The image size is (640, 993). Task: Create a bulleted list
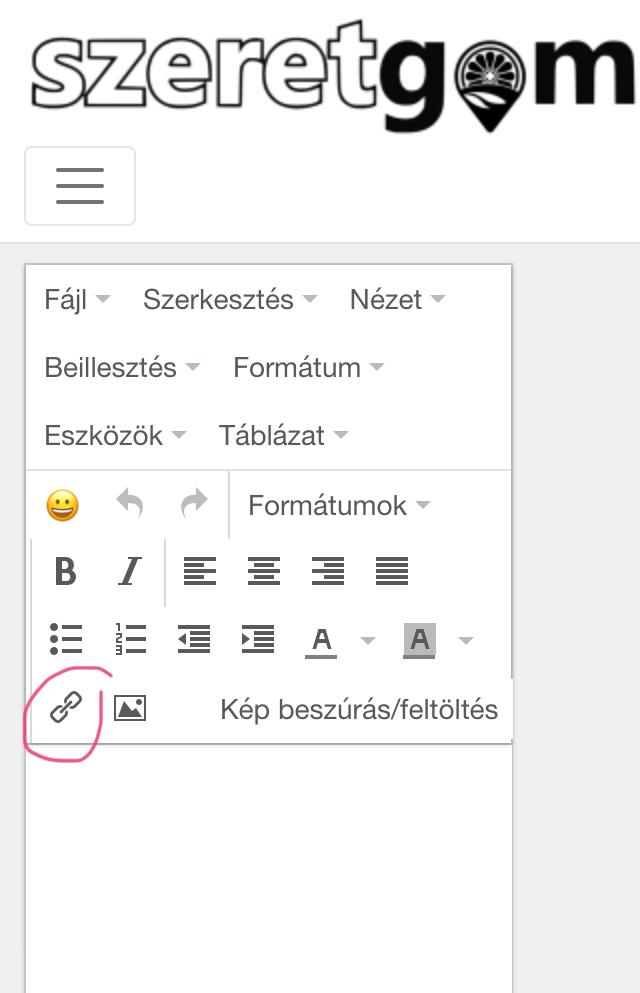click(66, 639)
